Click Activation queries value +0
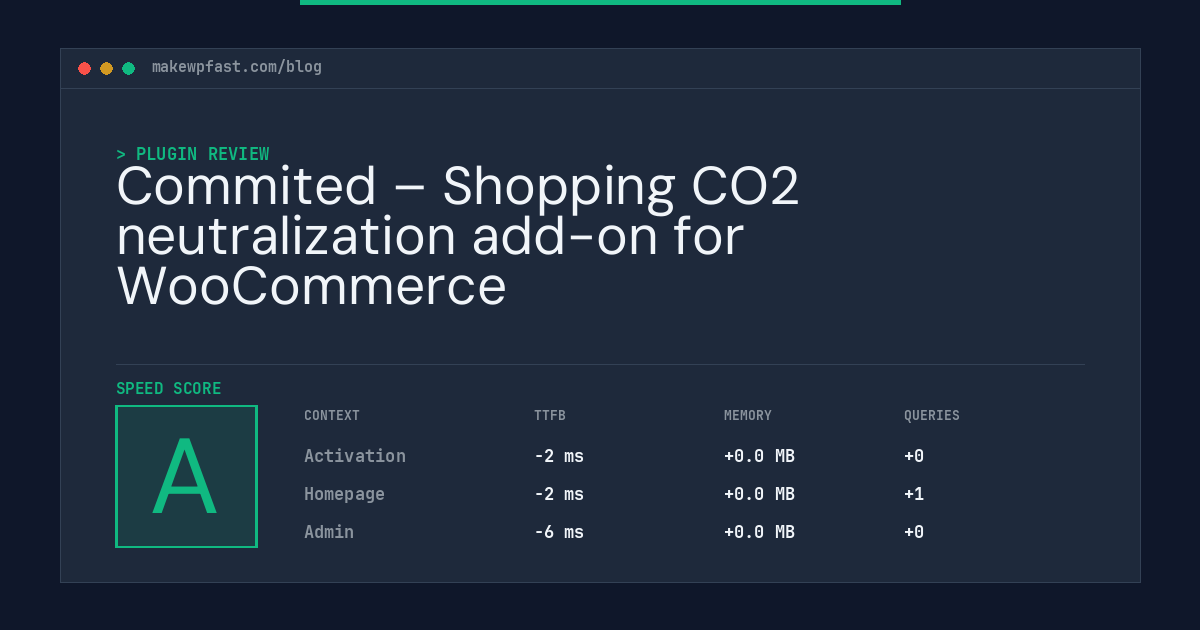 914,456
